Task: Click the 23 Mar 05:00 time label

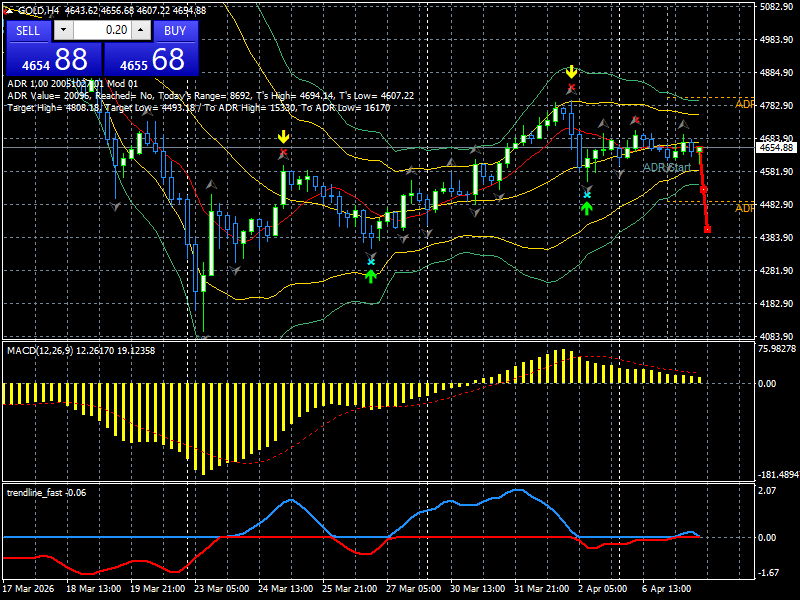Action: coord(221,588)
